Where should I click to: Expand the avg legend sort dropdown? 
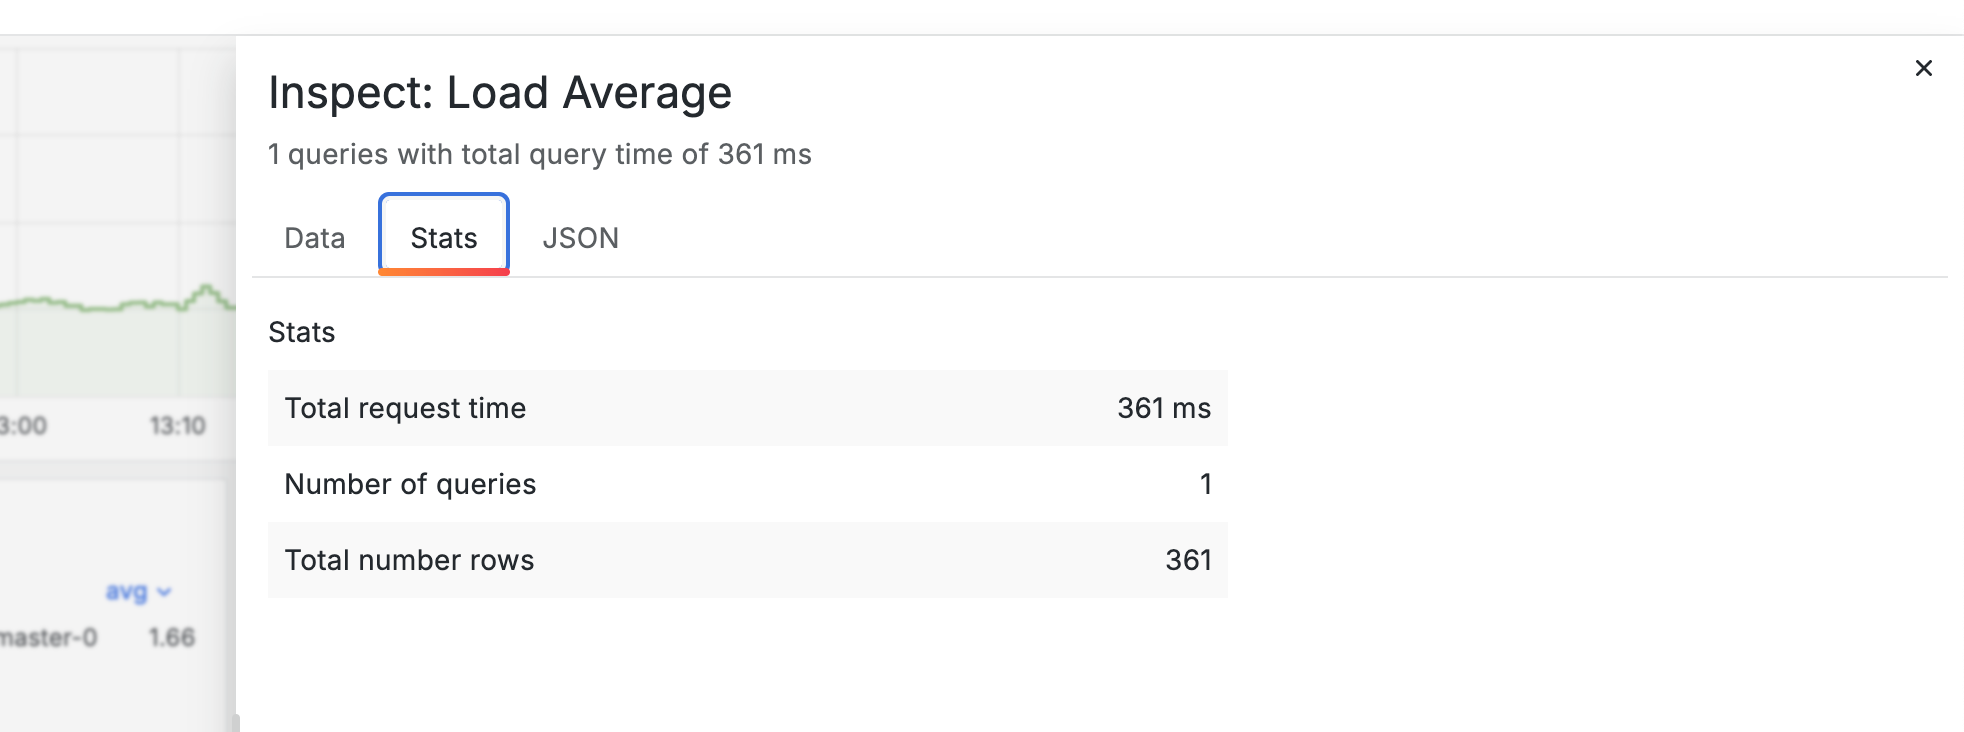[138, 592]
